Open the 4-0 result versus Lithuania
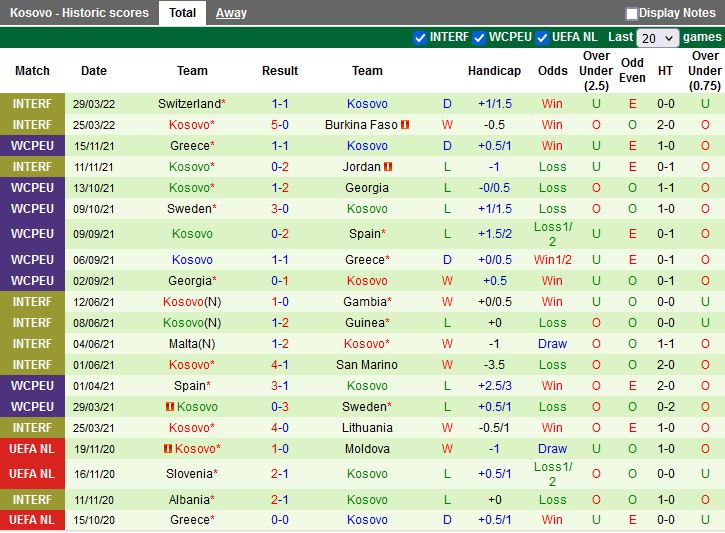This screenshot has height=533, width=725. [x=280, y=428]
